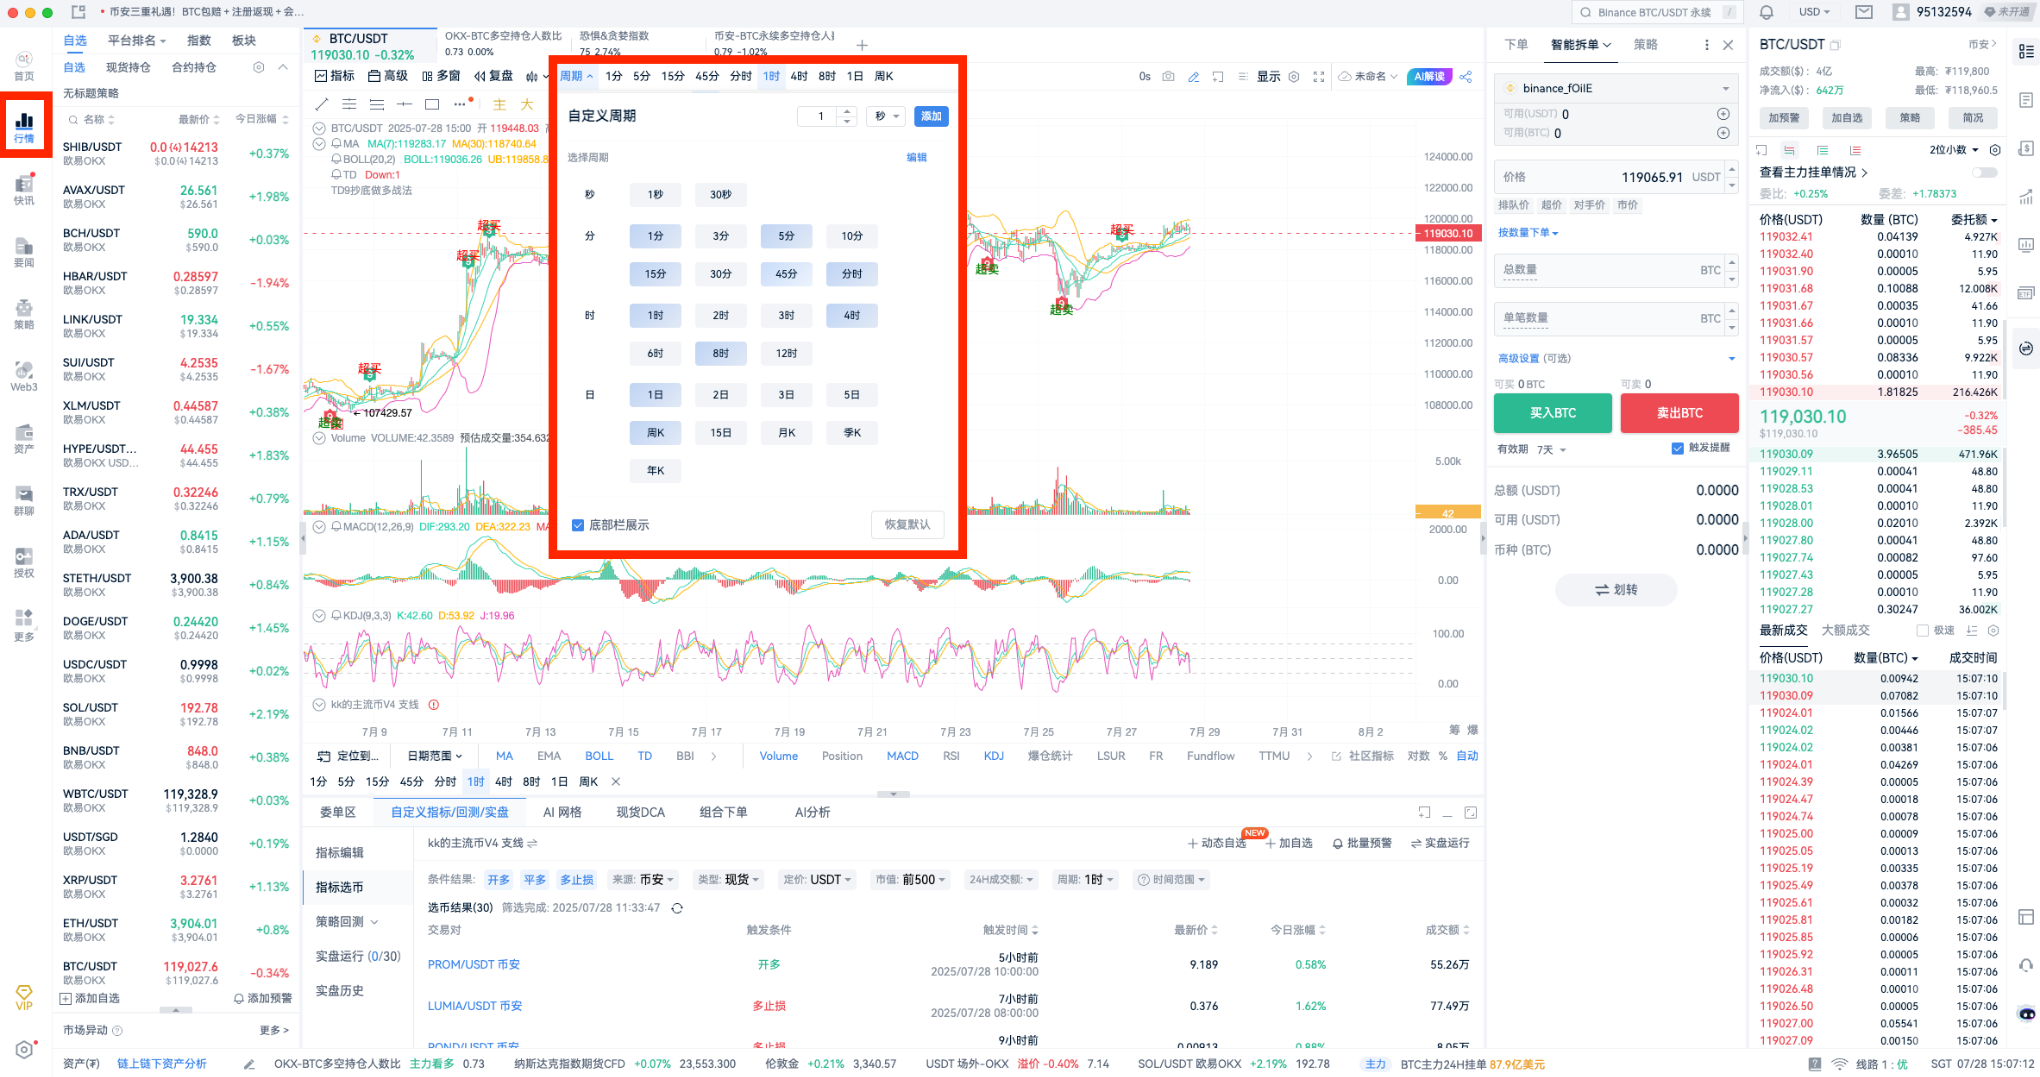Screen dimensions: 2040x1077
Task: Toggle 底部栏展示 checkbox
Action: pos(577,525)
